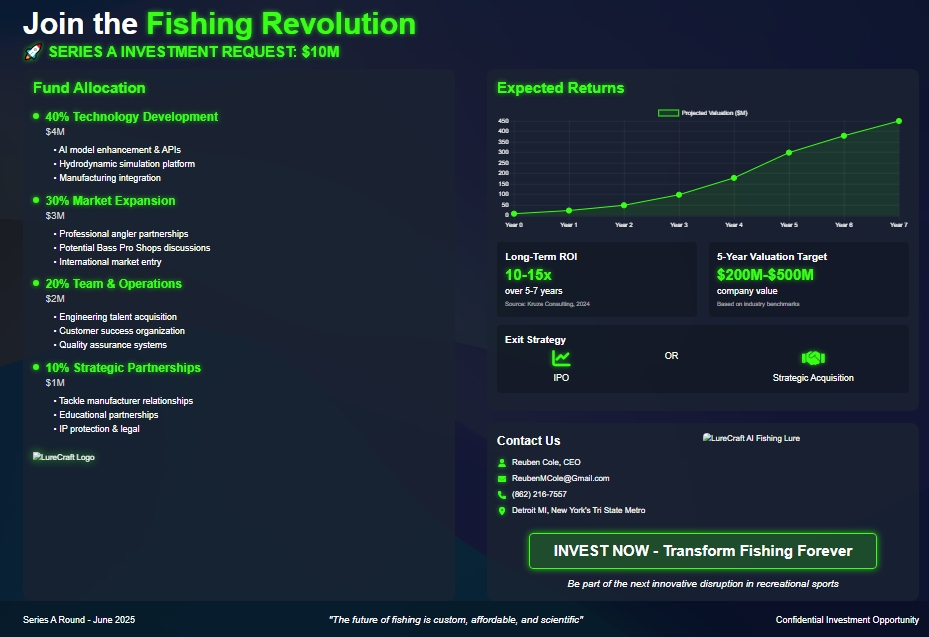The width and height of the screenshot is (929, 637).
Task: Click the broken LureCraft Logo image
Action: [64, 457]
